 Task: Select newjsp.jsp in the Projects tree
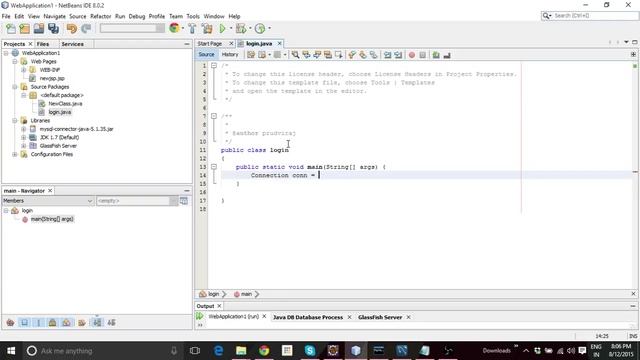point(52,78)
